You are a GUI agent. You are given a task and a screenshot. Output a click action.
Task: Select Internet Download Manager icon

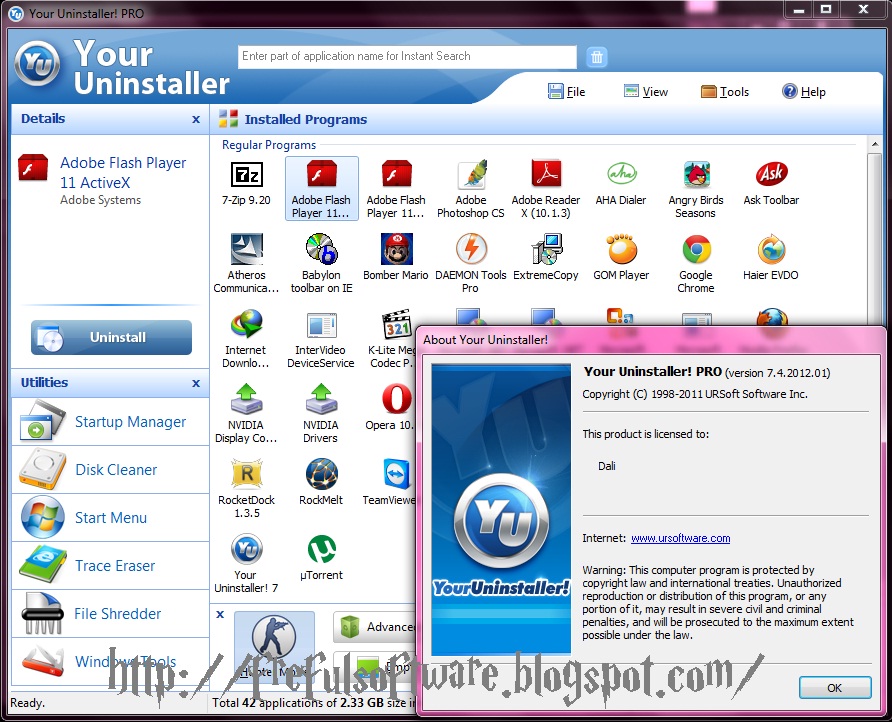coord(246,324)
